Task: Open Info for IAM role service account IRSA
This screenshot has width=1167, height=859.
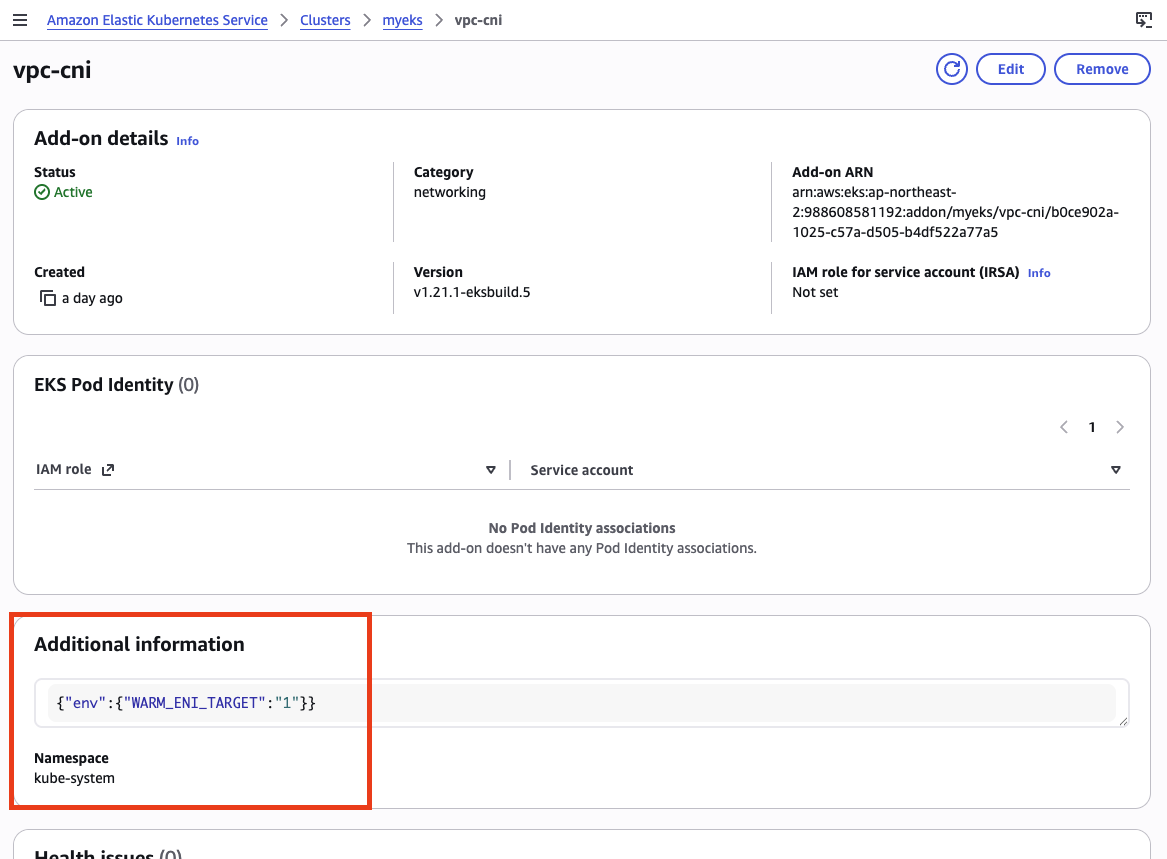Action: tap(1038, 272)
